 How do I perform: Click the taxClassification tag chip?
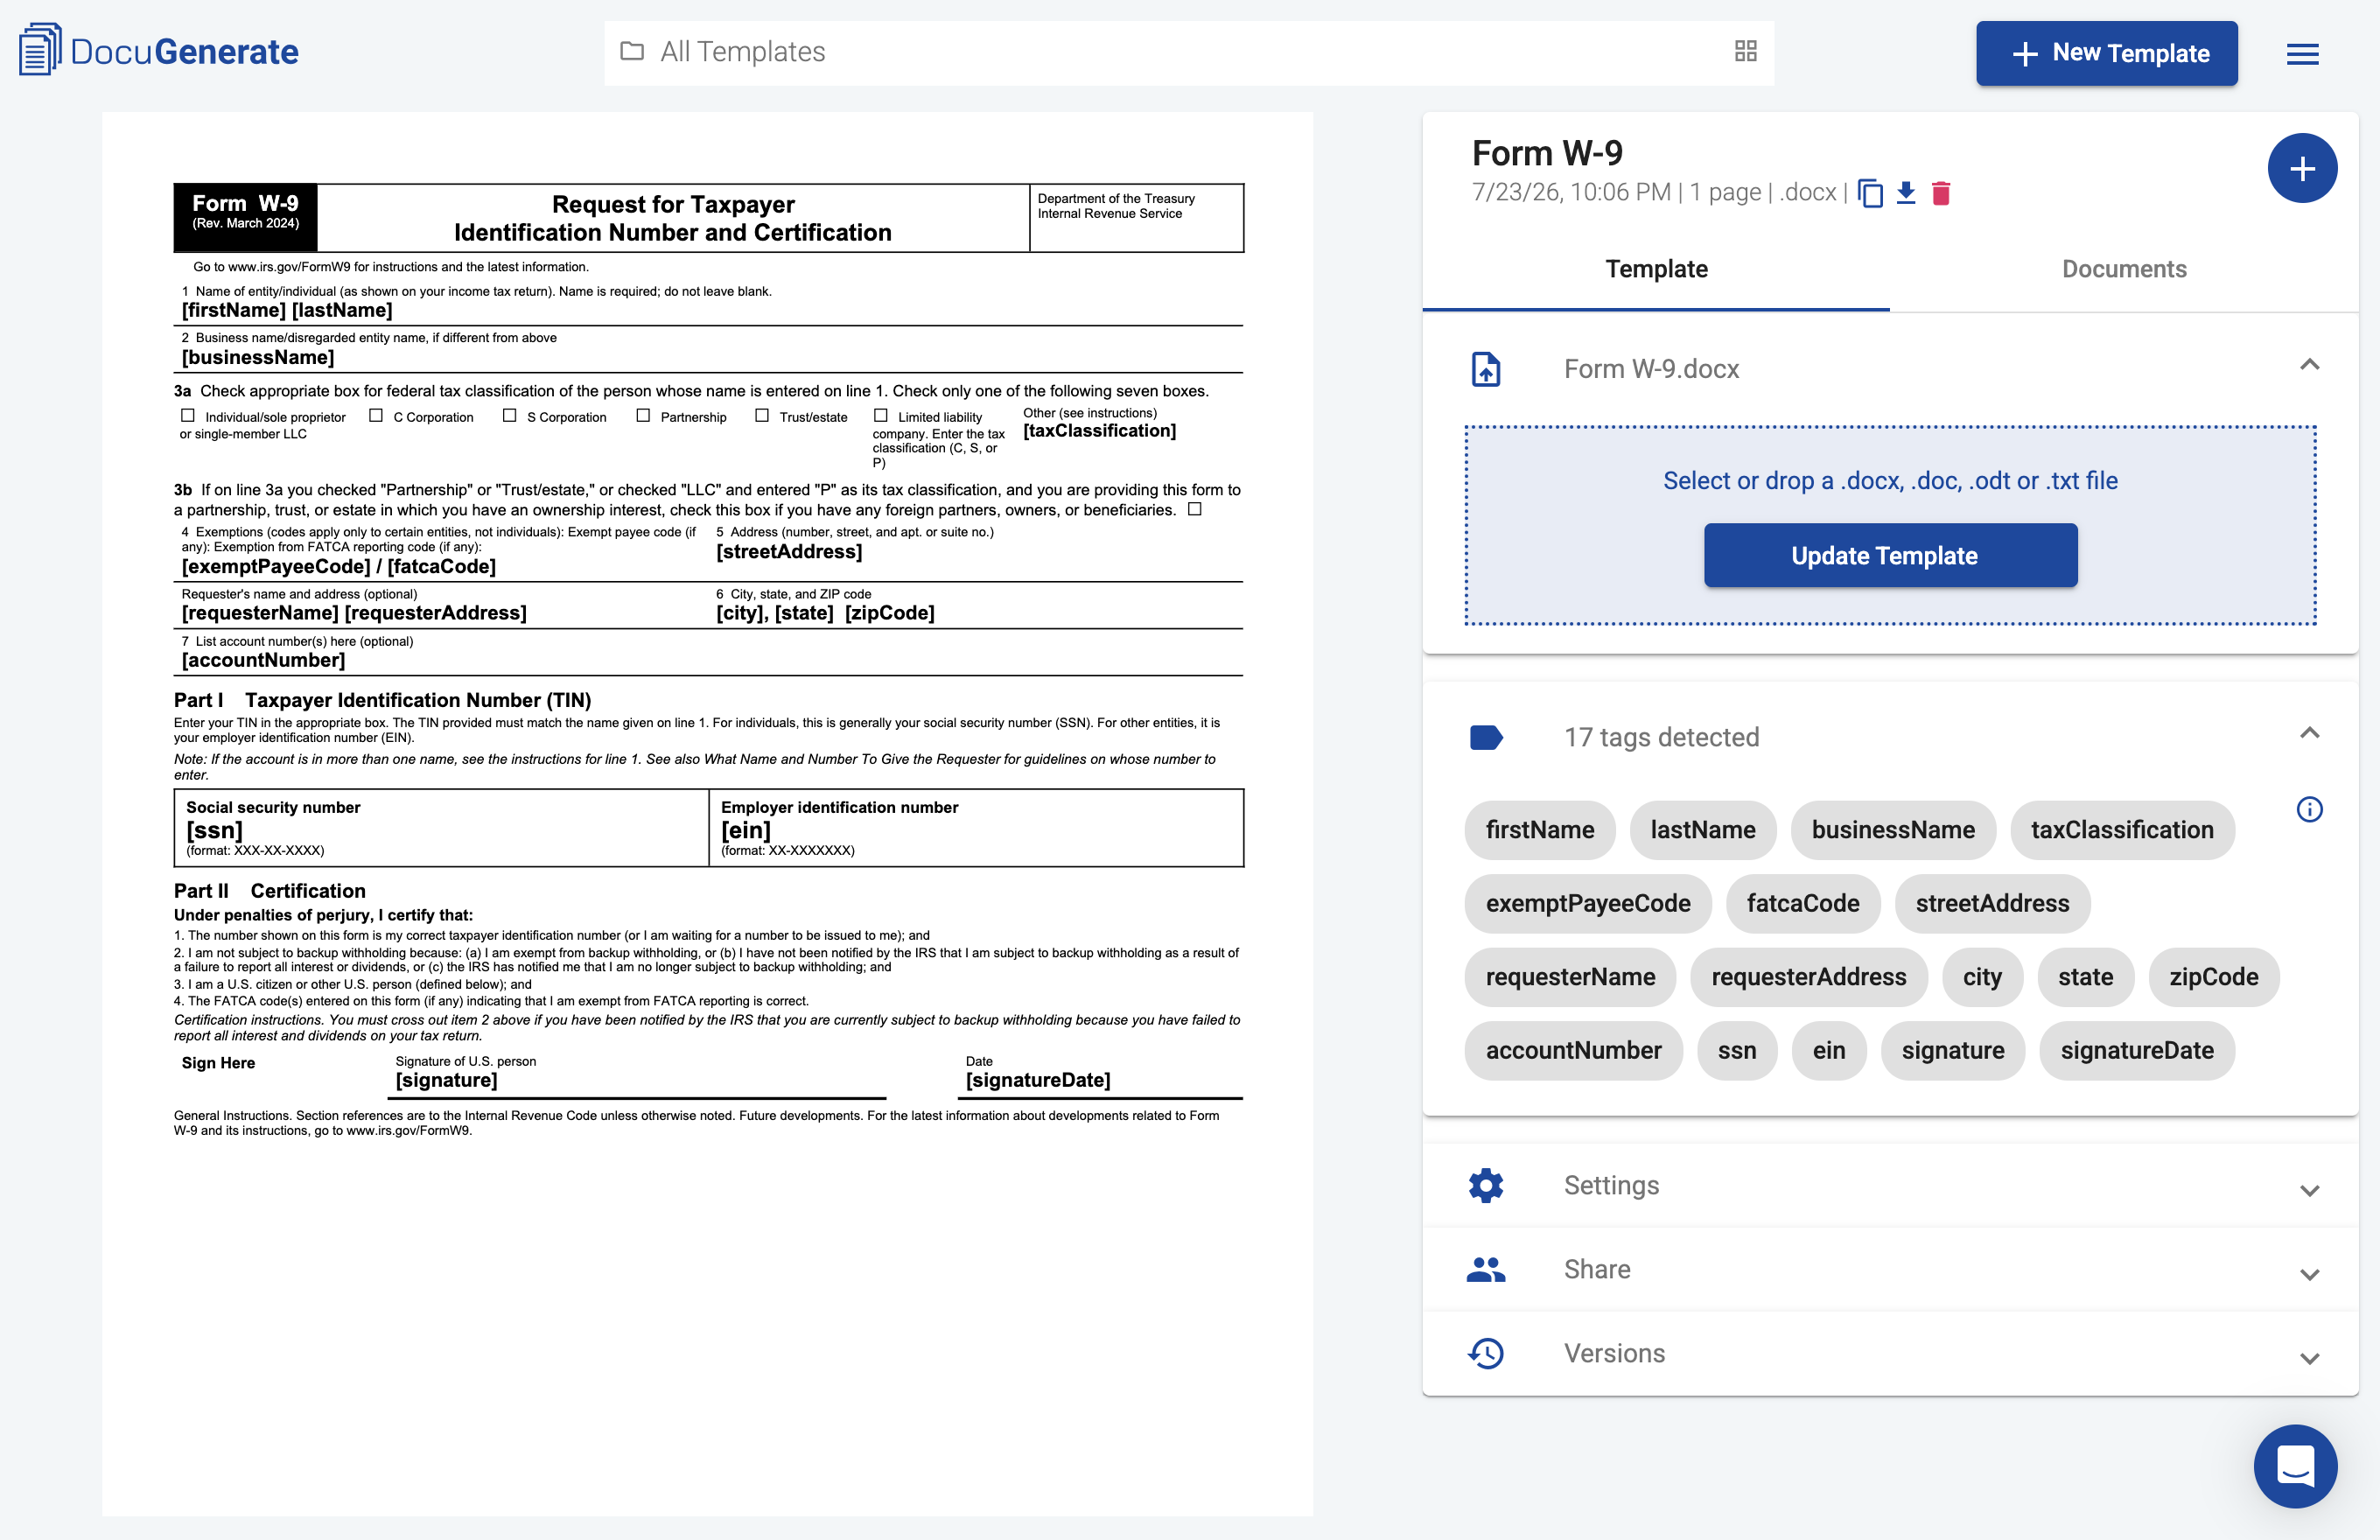[2122, 830]
